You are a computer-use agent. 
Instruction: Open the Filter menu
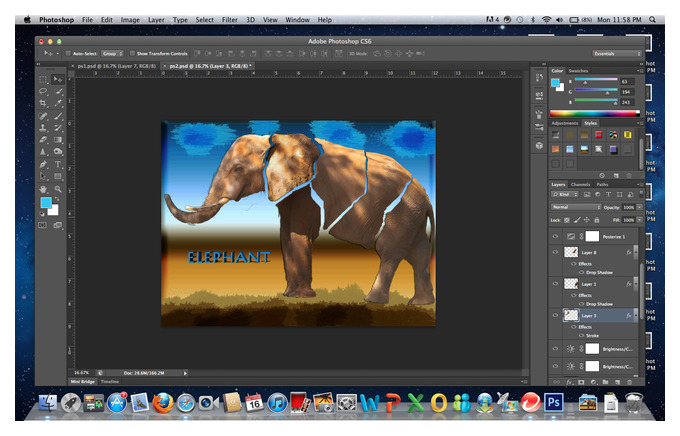[x=229, y=20]
